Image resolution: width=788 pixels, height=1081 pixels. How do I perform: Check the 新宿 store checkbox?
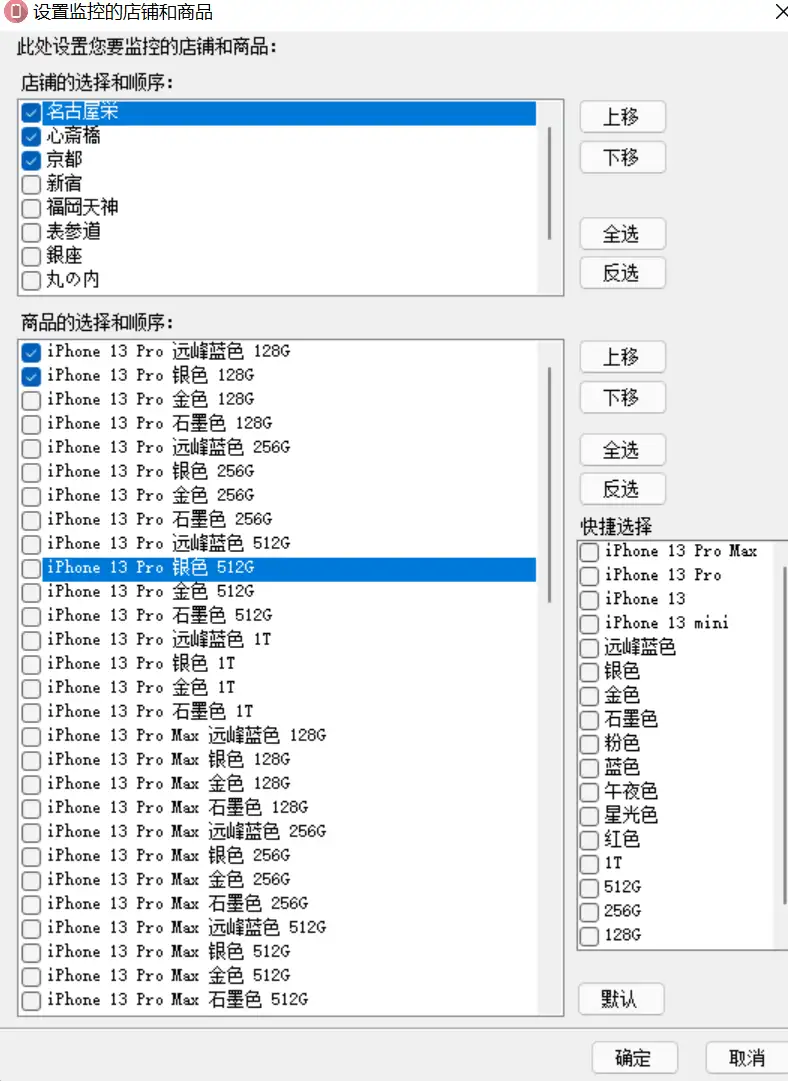point(31,185)
